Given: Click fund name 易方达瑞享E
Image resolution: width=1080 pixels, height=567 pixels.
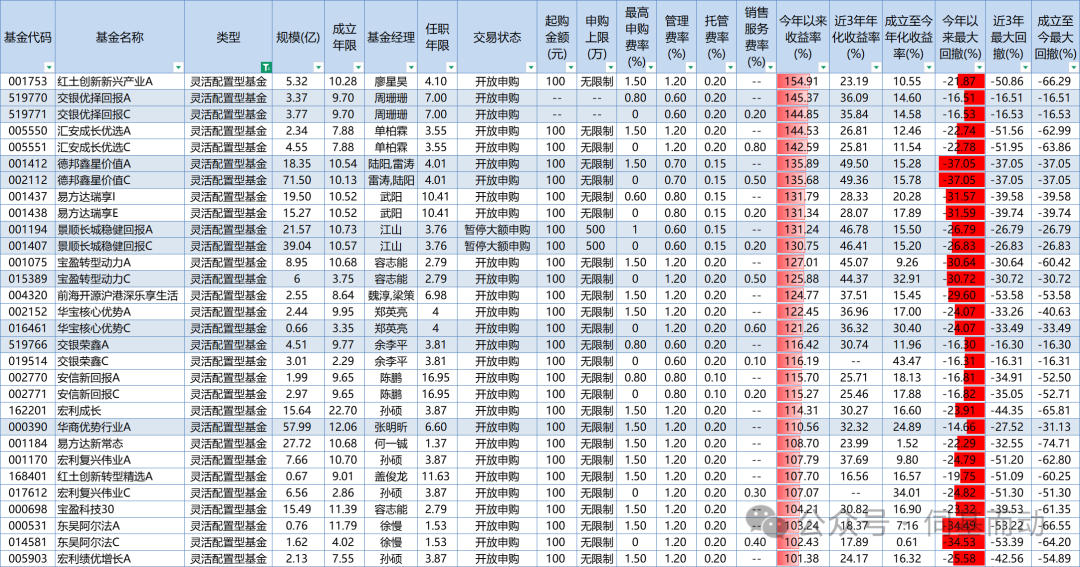Looking at the screenshot, I should pos(88,214).
